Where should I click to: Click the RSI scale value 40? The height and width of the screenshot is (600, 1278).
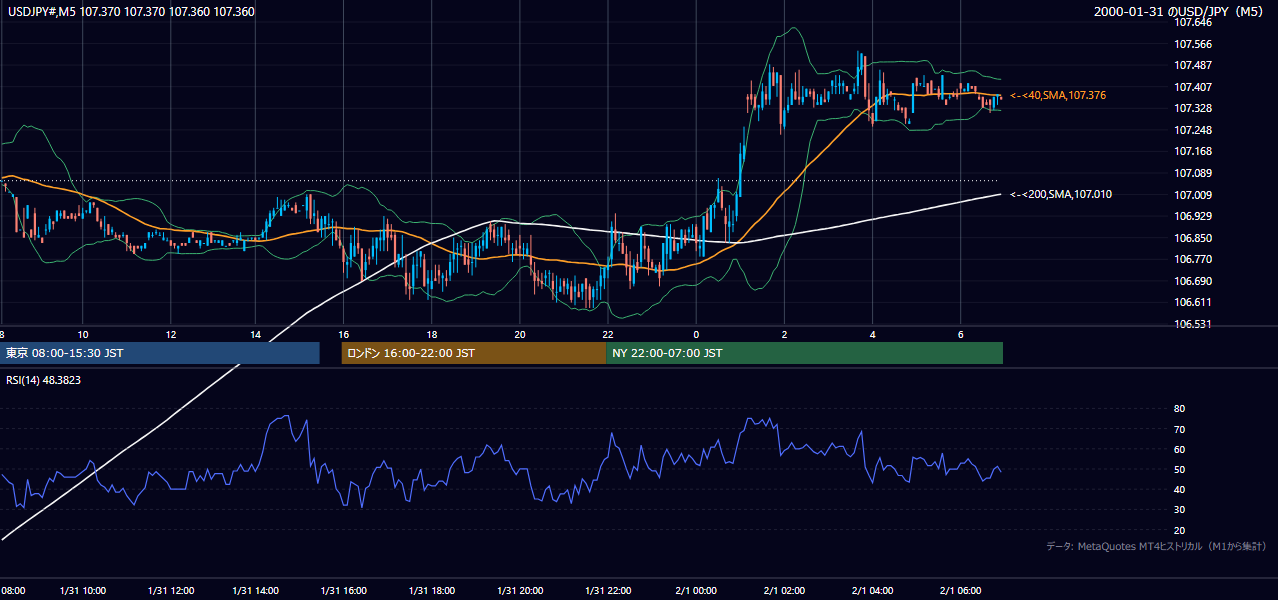(1179, 489)
